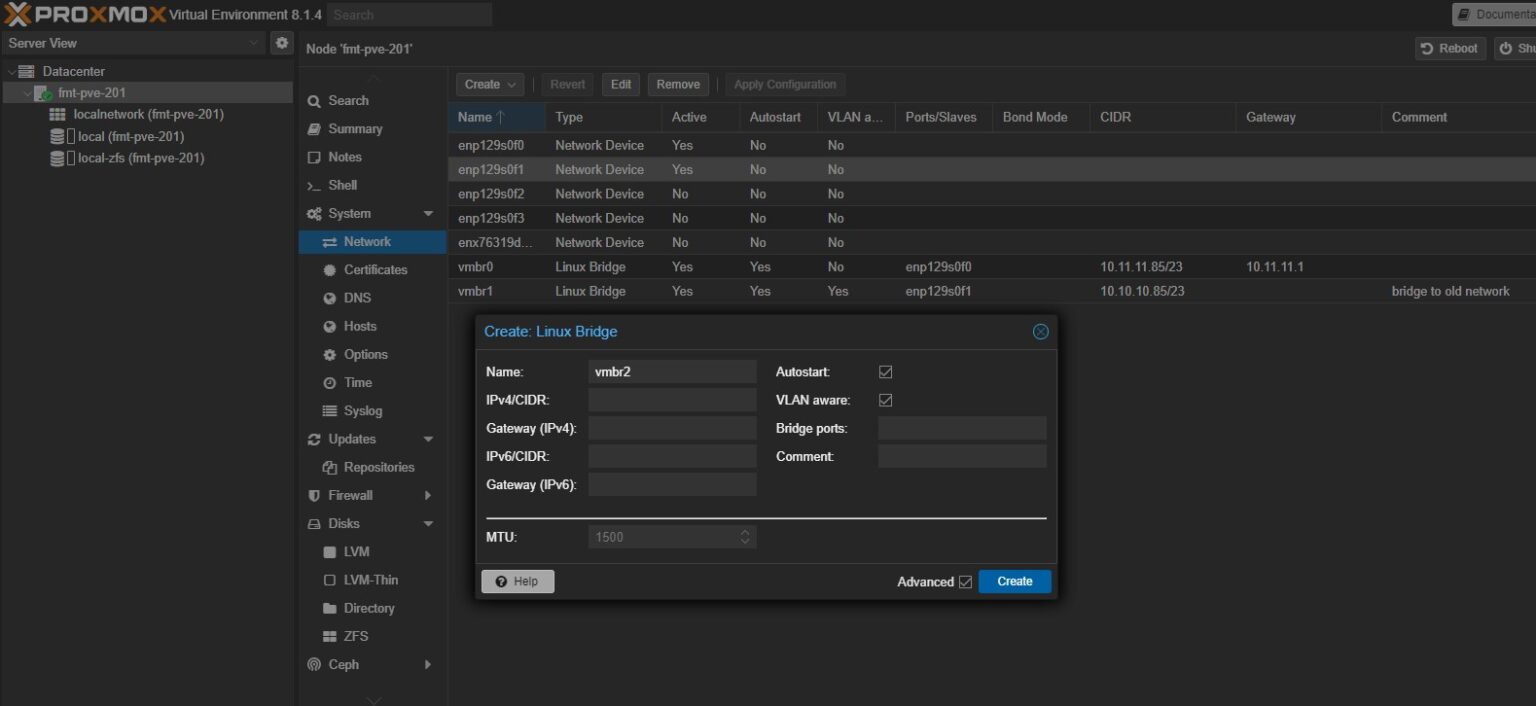Click the IPv4/CIDR input field
The image size is (1536, 706).
[671, 399]
